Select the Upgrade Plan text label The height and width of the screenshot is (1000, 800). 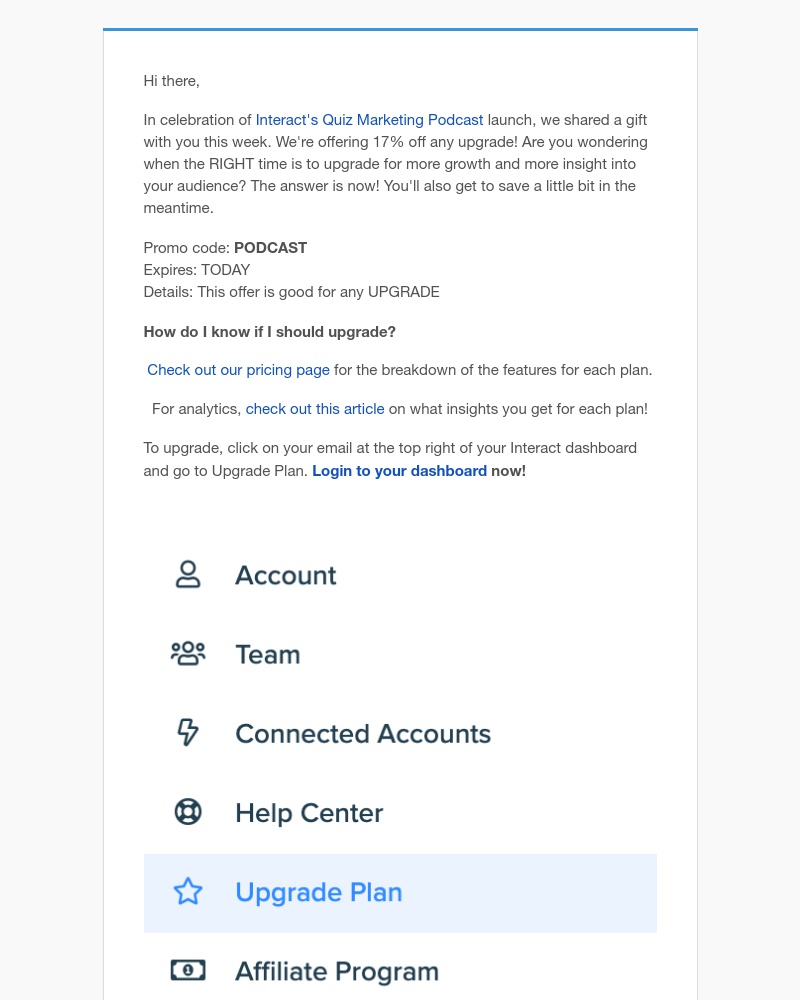pyautogui.click(x=319, y=892)
